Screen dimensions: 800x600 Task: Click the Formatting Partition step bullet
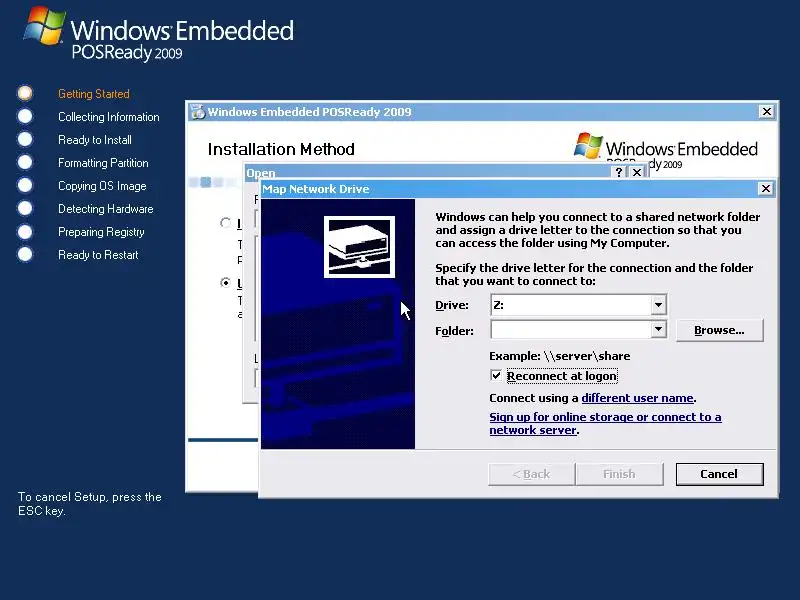pyautogui.click(x=24, y=162)
